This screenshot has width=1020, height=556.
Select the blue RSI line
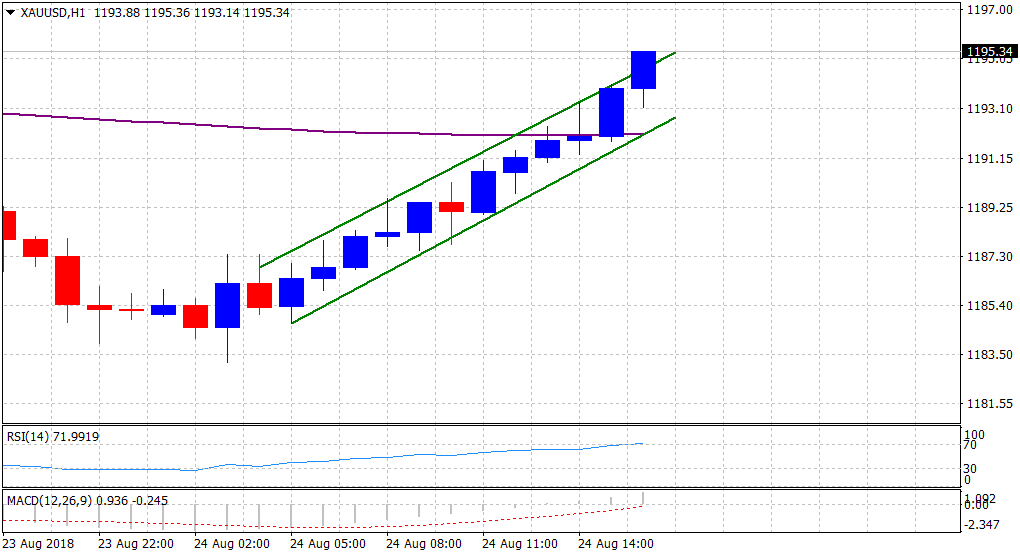tap(400, 456)
